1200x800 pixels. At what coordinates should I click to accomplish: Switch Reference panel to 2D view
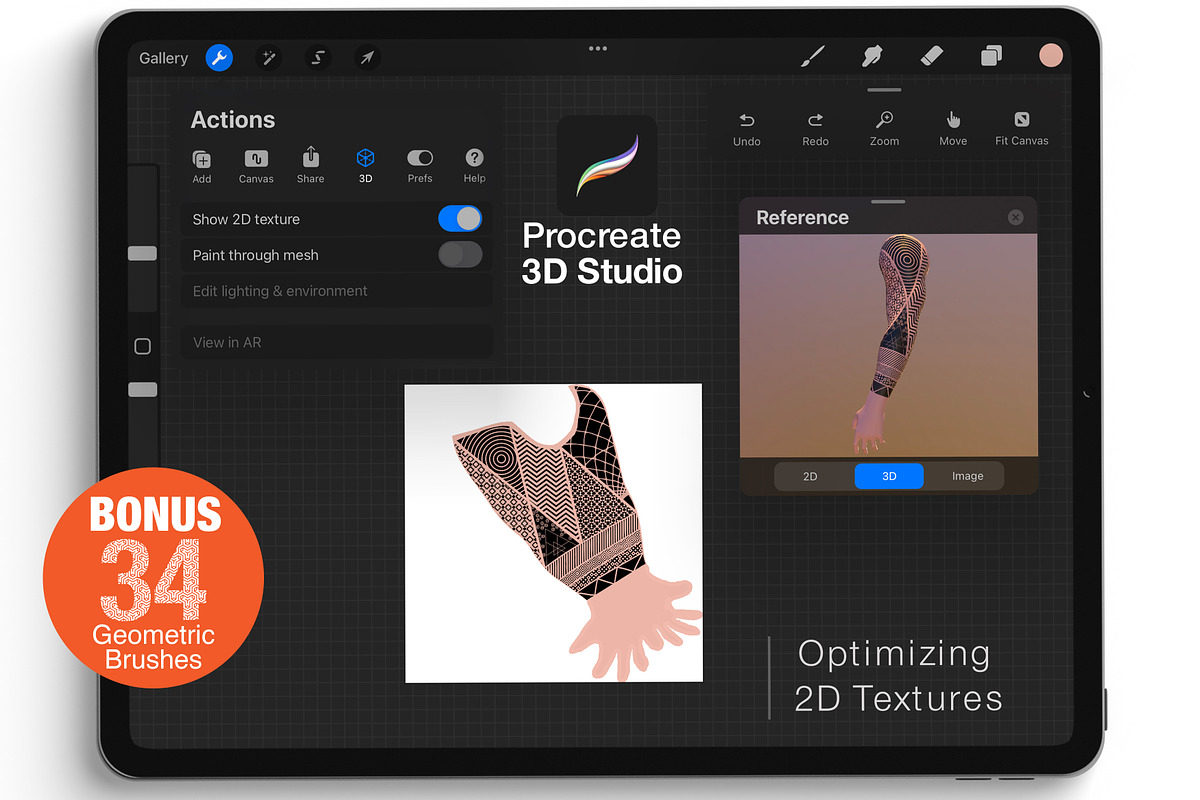point(810,476)
